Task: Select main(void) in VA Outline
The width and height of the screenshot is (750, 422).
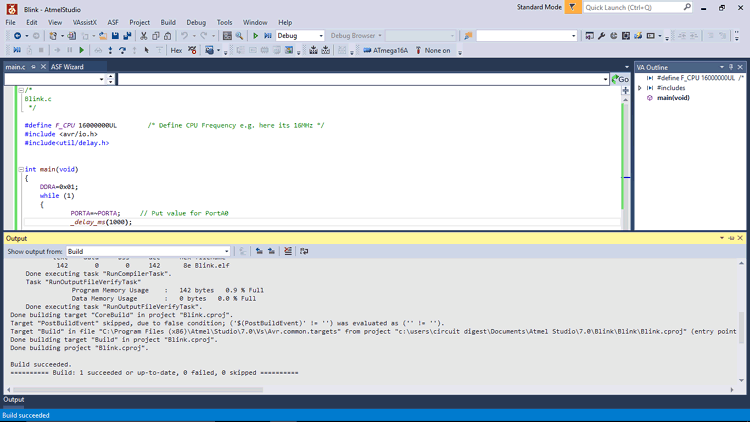Action: 673,98
